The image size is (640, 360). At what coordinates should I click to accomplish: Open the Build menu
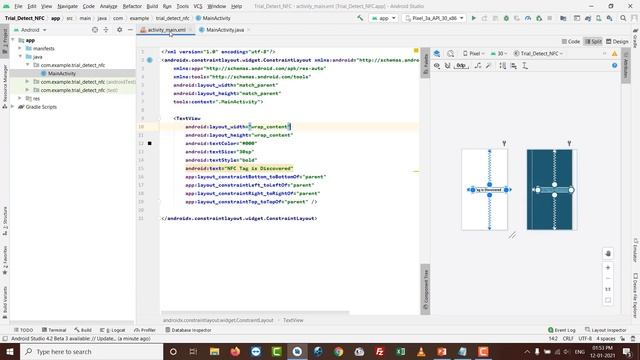(x=152, y=6)
